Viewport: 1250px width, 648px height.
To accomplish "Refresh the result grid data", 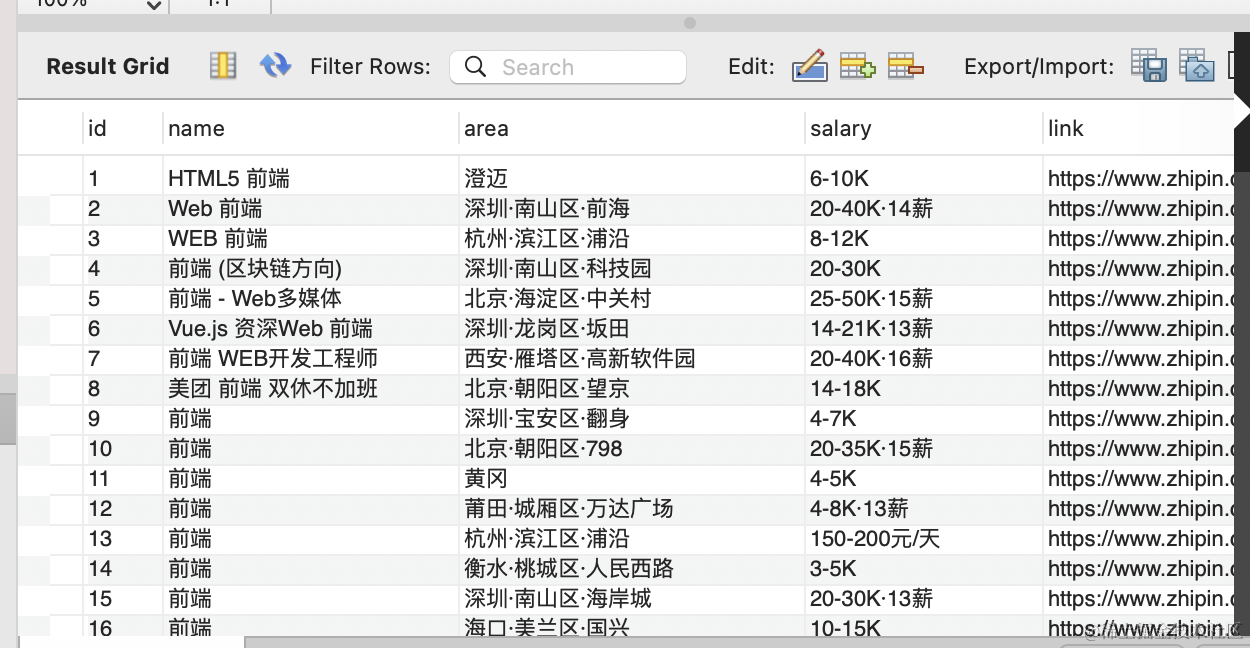I will 275,66.
